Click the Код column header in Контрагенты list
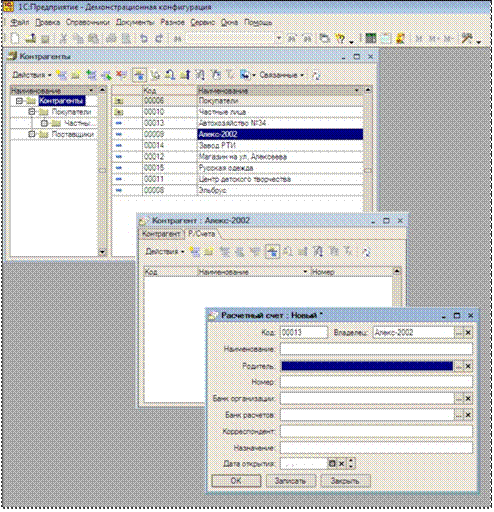The width and height of the screenshot is (494, 512). [x=169, y=90]
